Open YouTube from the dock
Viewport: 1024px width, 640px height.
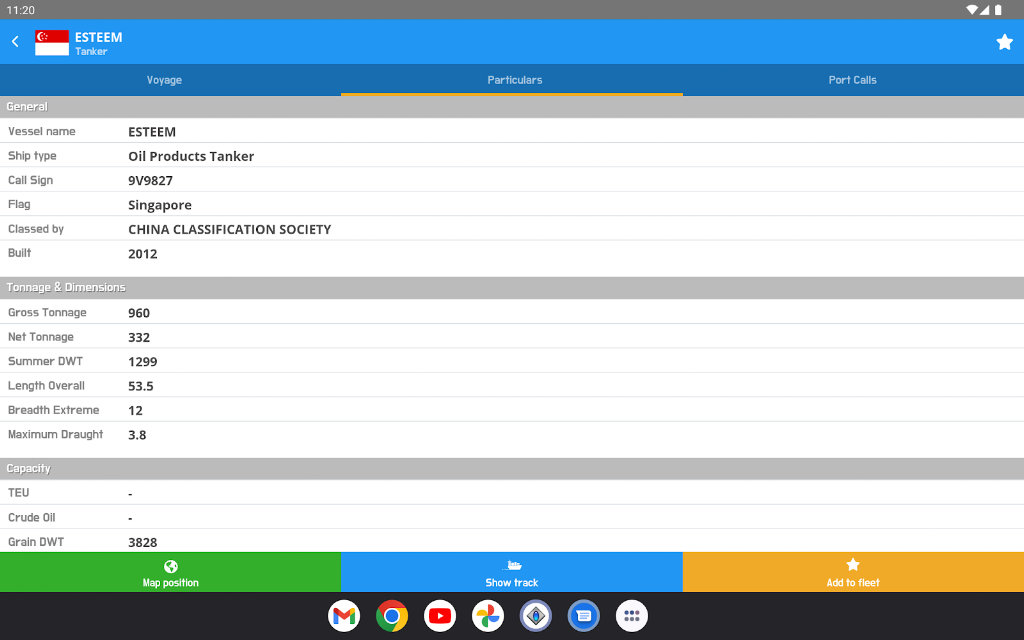440,616
